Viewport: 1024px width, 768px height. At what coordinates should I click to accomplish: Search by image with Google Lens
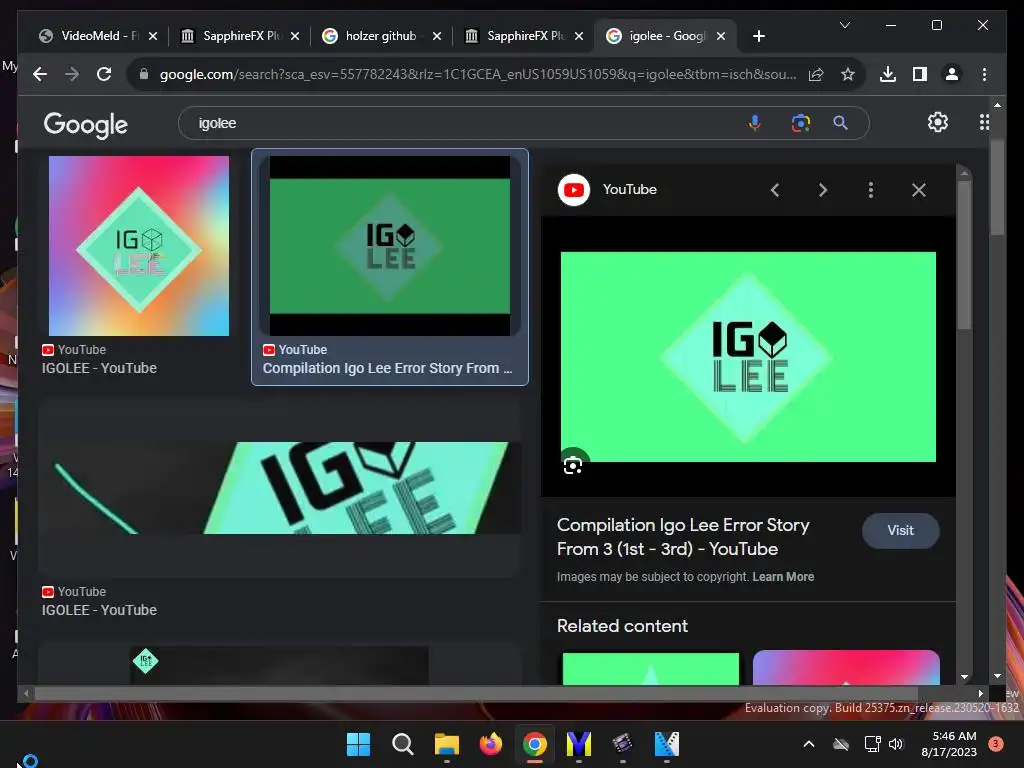(x=800, y=123)
